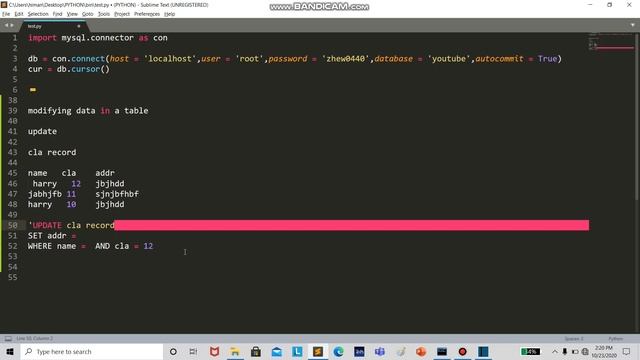
Task: Go to next tab with right arrow
Action: click(x=12, y=25)
